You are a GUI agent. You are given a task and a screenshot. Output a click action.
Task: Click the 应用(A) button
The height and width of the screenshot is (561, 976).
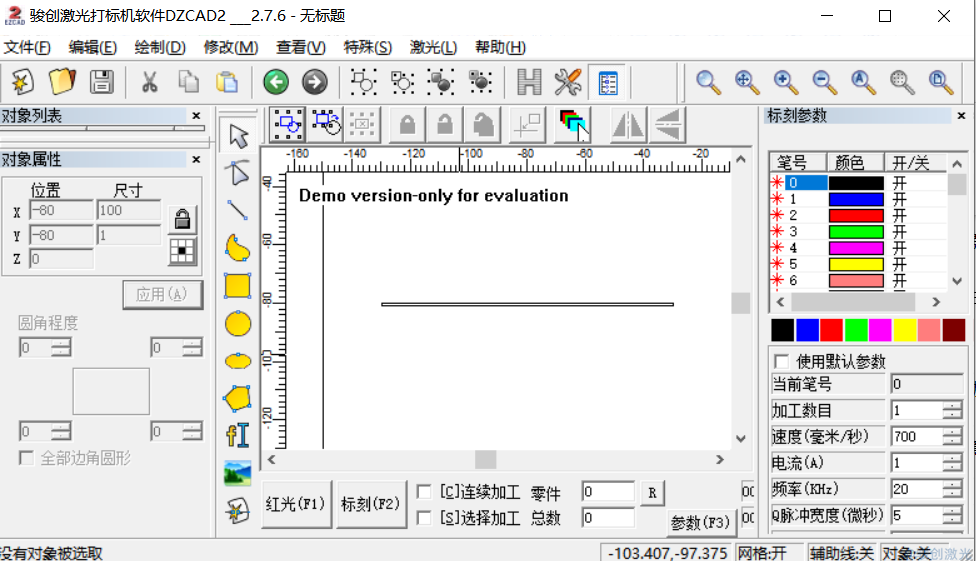(162, 295)
